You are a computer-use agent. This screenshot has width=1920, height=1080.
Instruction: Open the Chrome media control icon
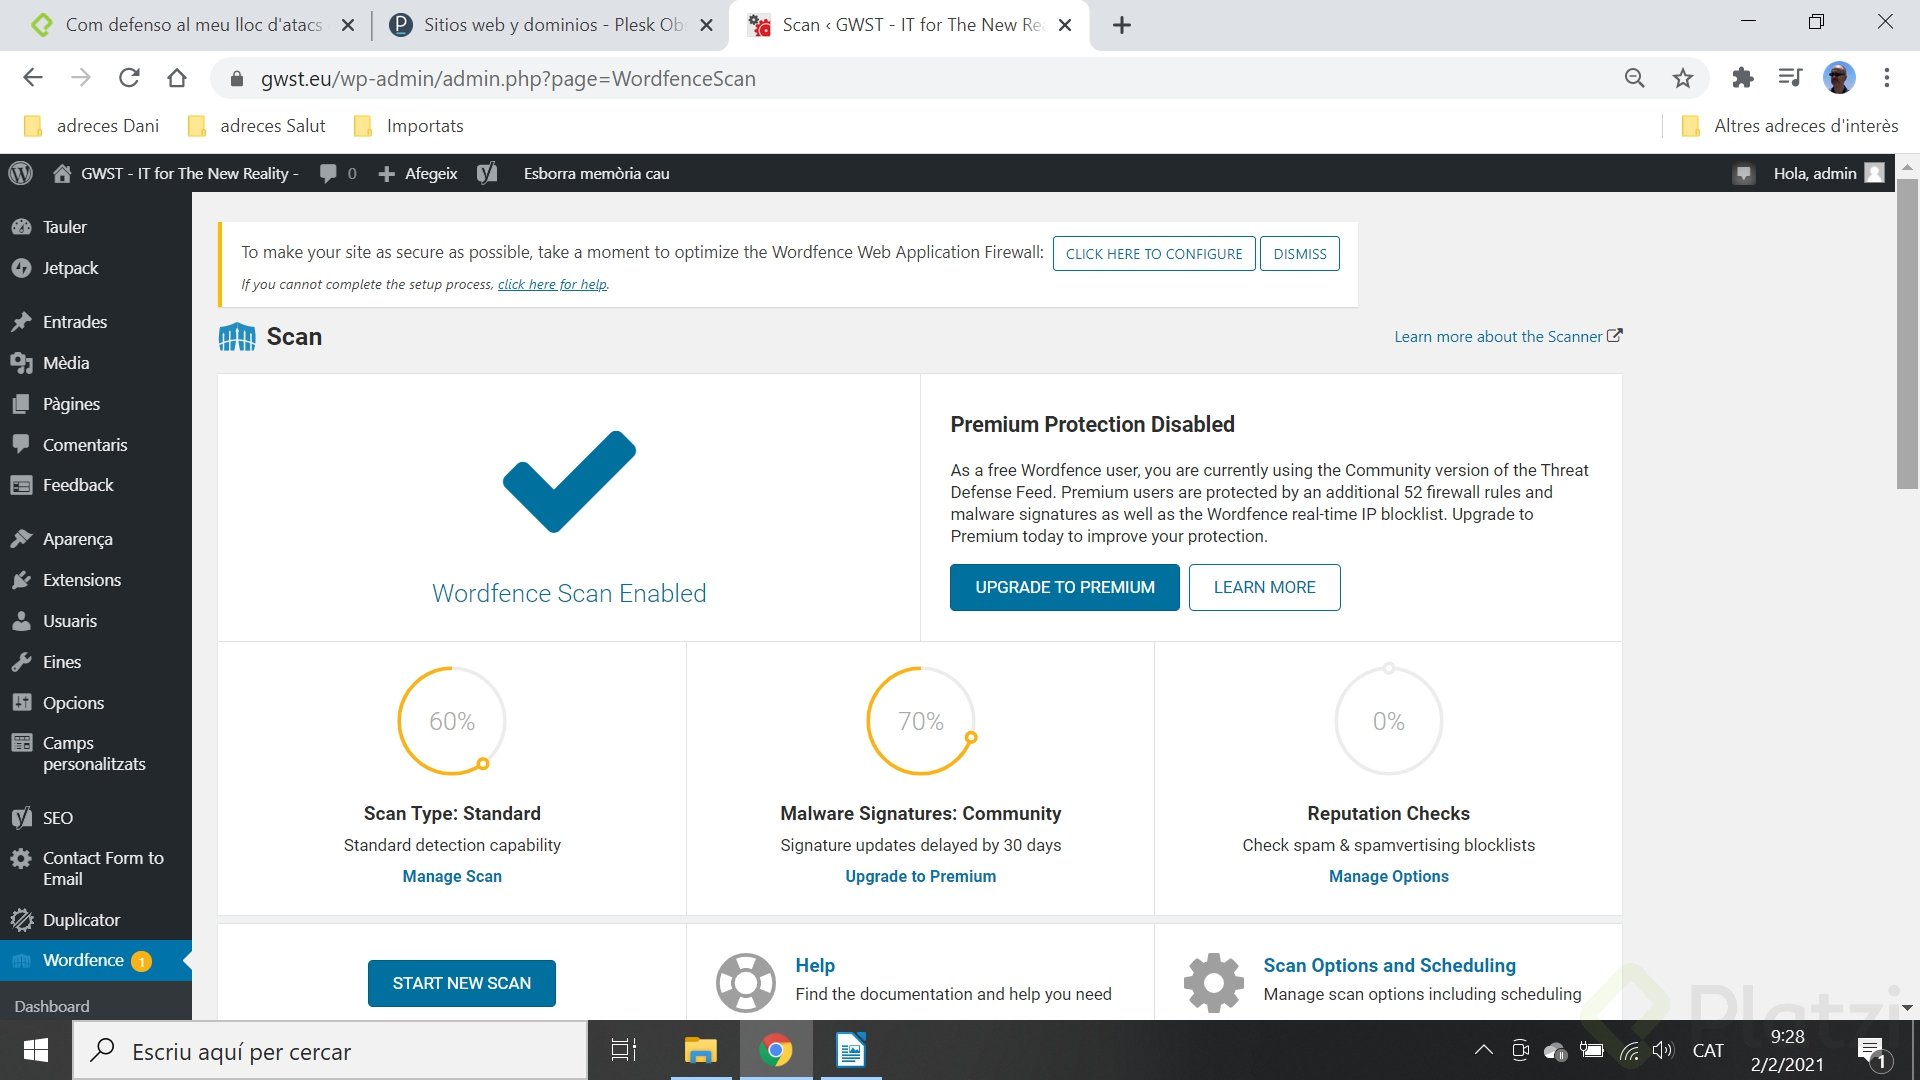click(x=1790, y=78)
